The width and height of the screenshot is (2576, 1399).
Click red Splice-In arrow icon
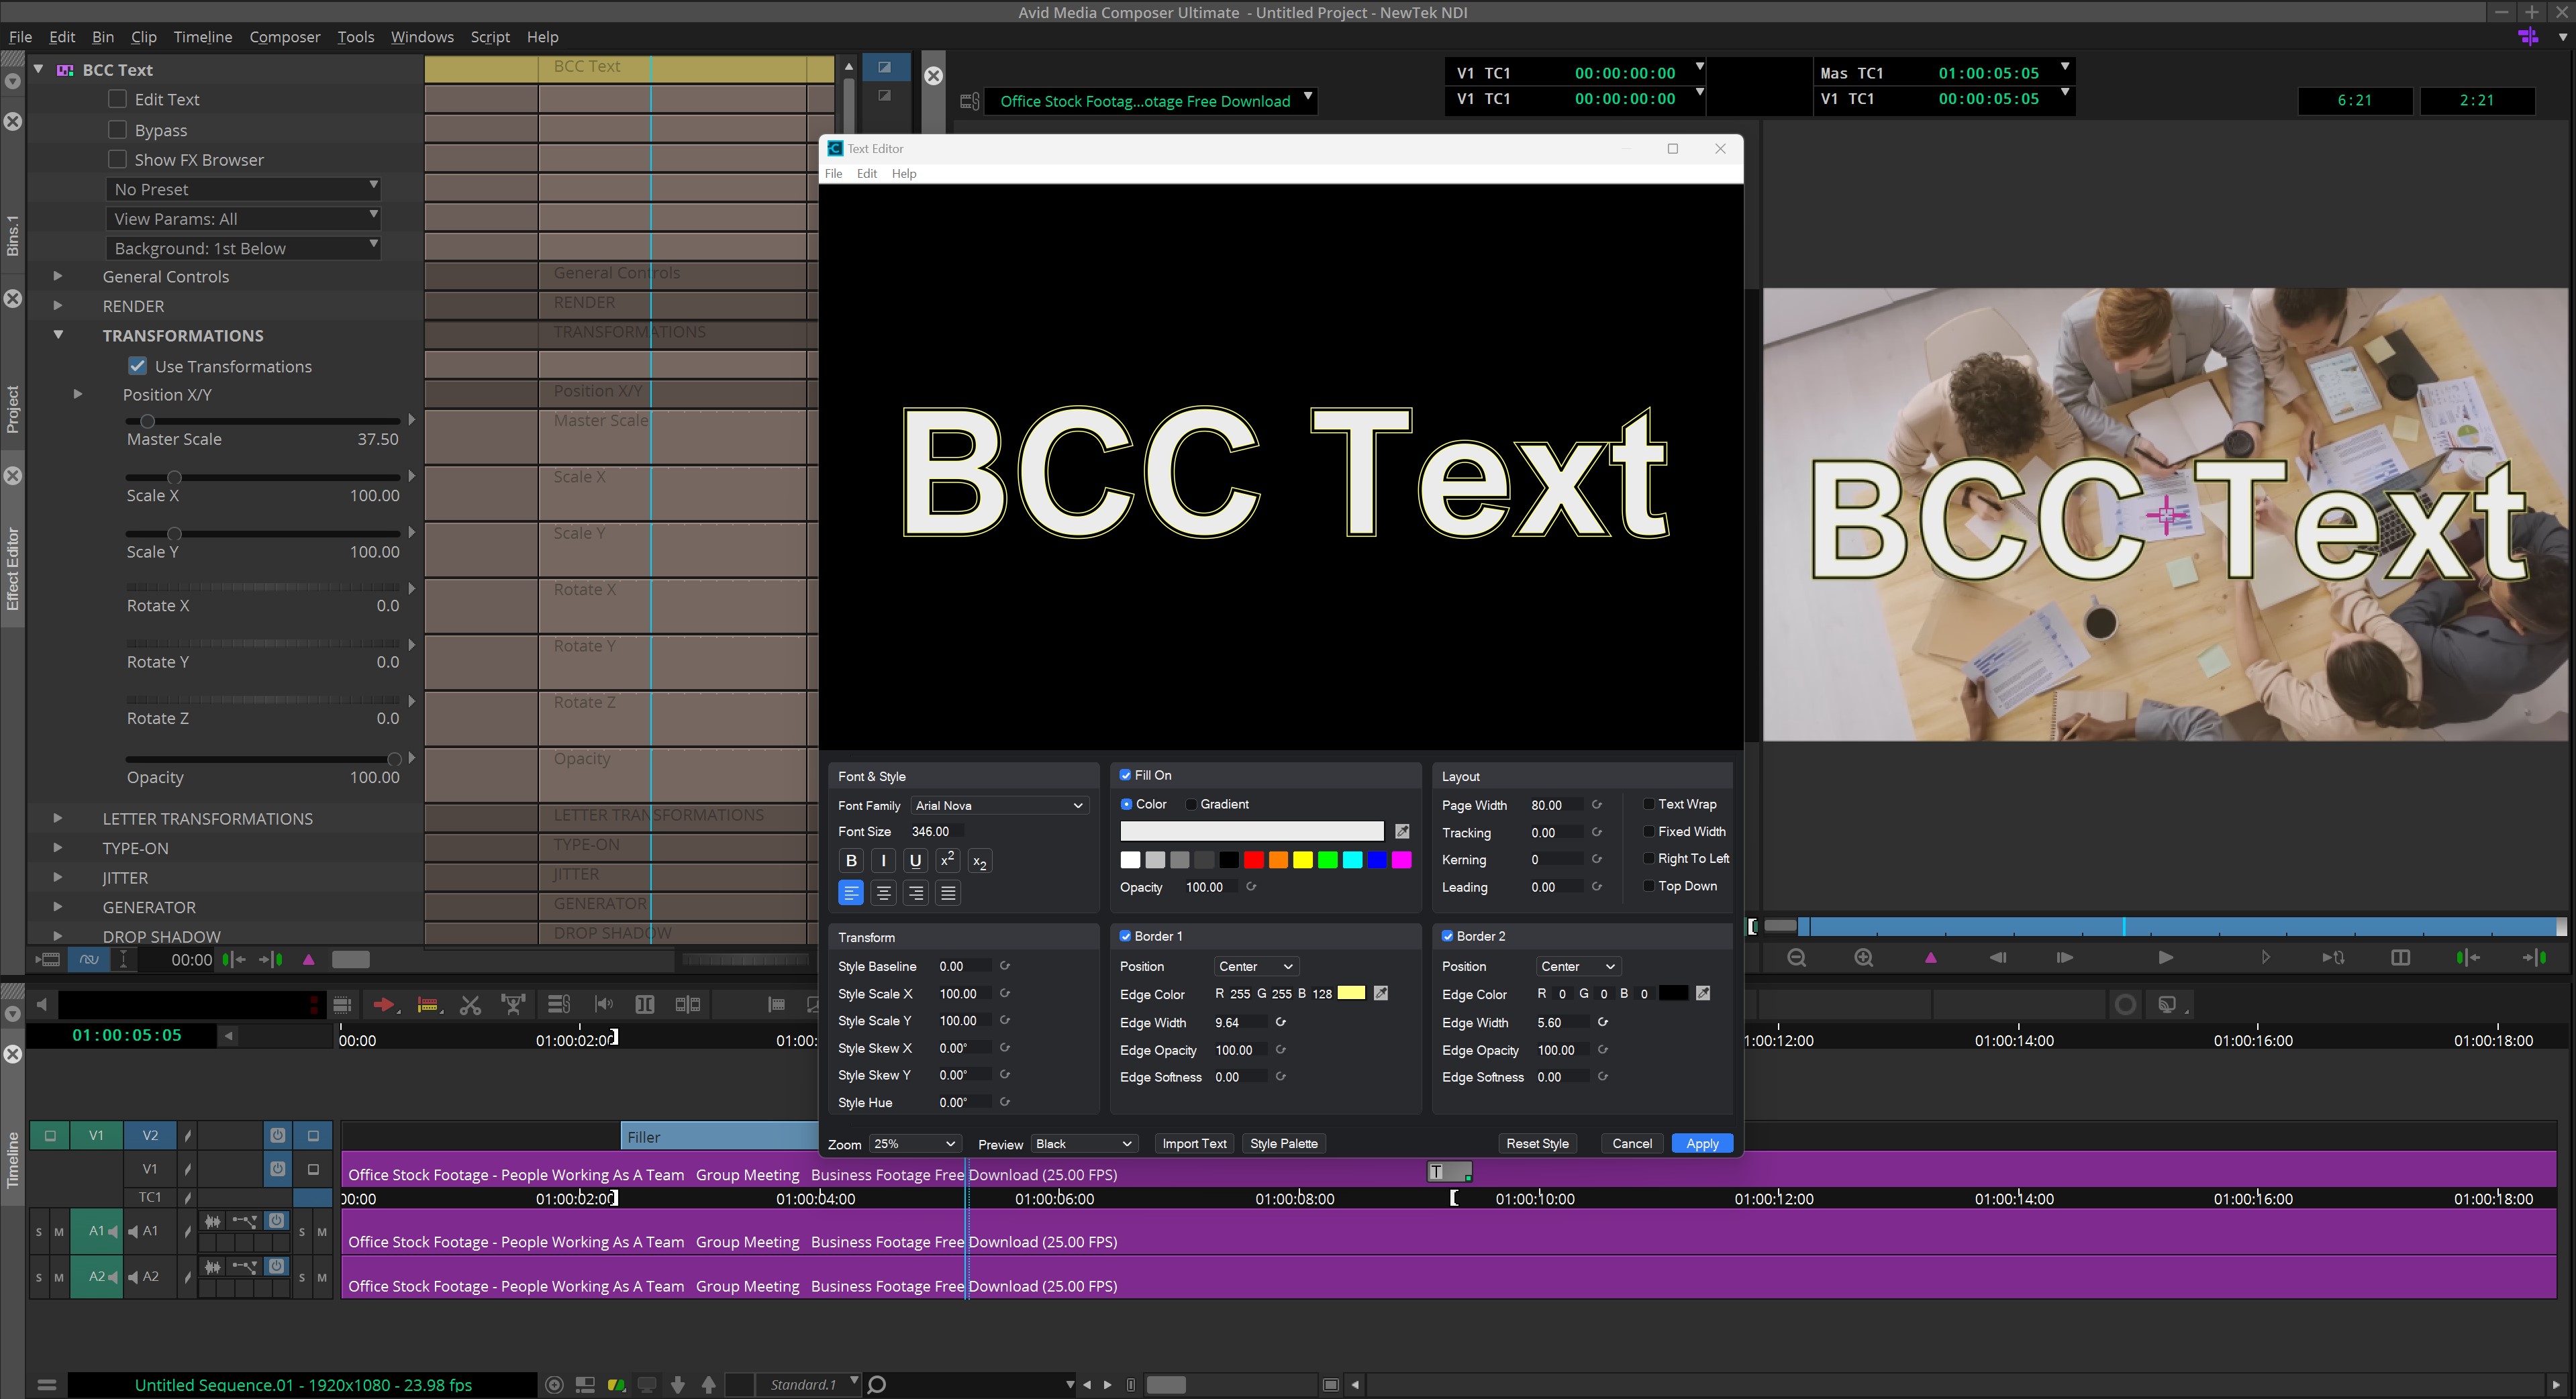[384, 1004]
